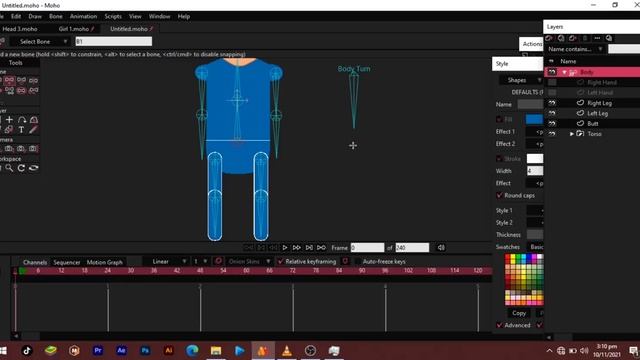Show the Left Hand layer
The width and height of the screenshot is (640, 360).
(x=552, y=93)
